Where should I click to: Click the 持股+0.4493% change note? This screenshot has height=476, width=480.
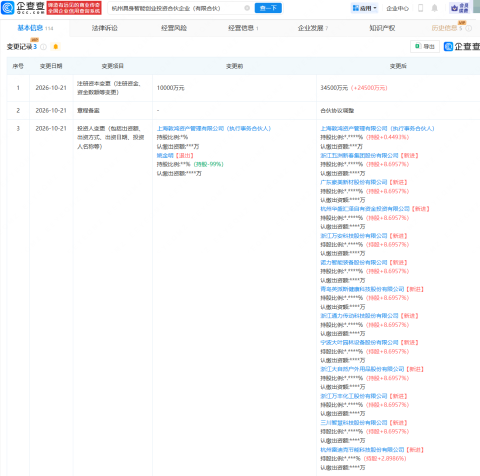click(x=387, y=137)
